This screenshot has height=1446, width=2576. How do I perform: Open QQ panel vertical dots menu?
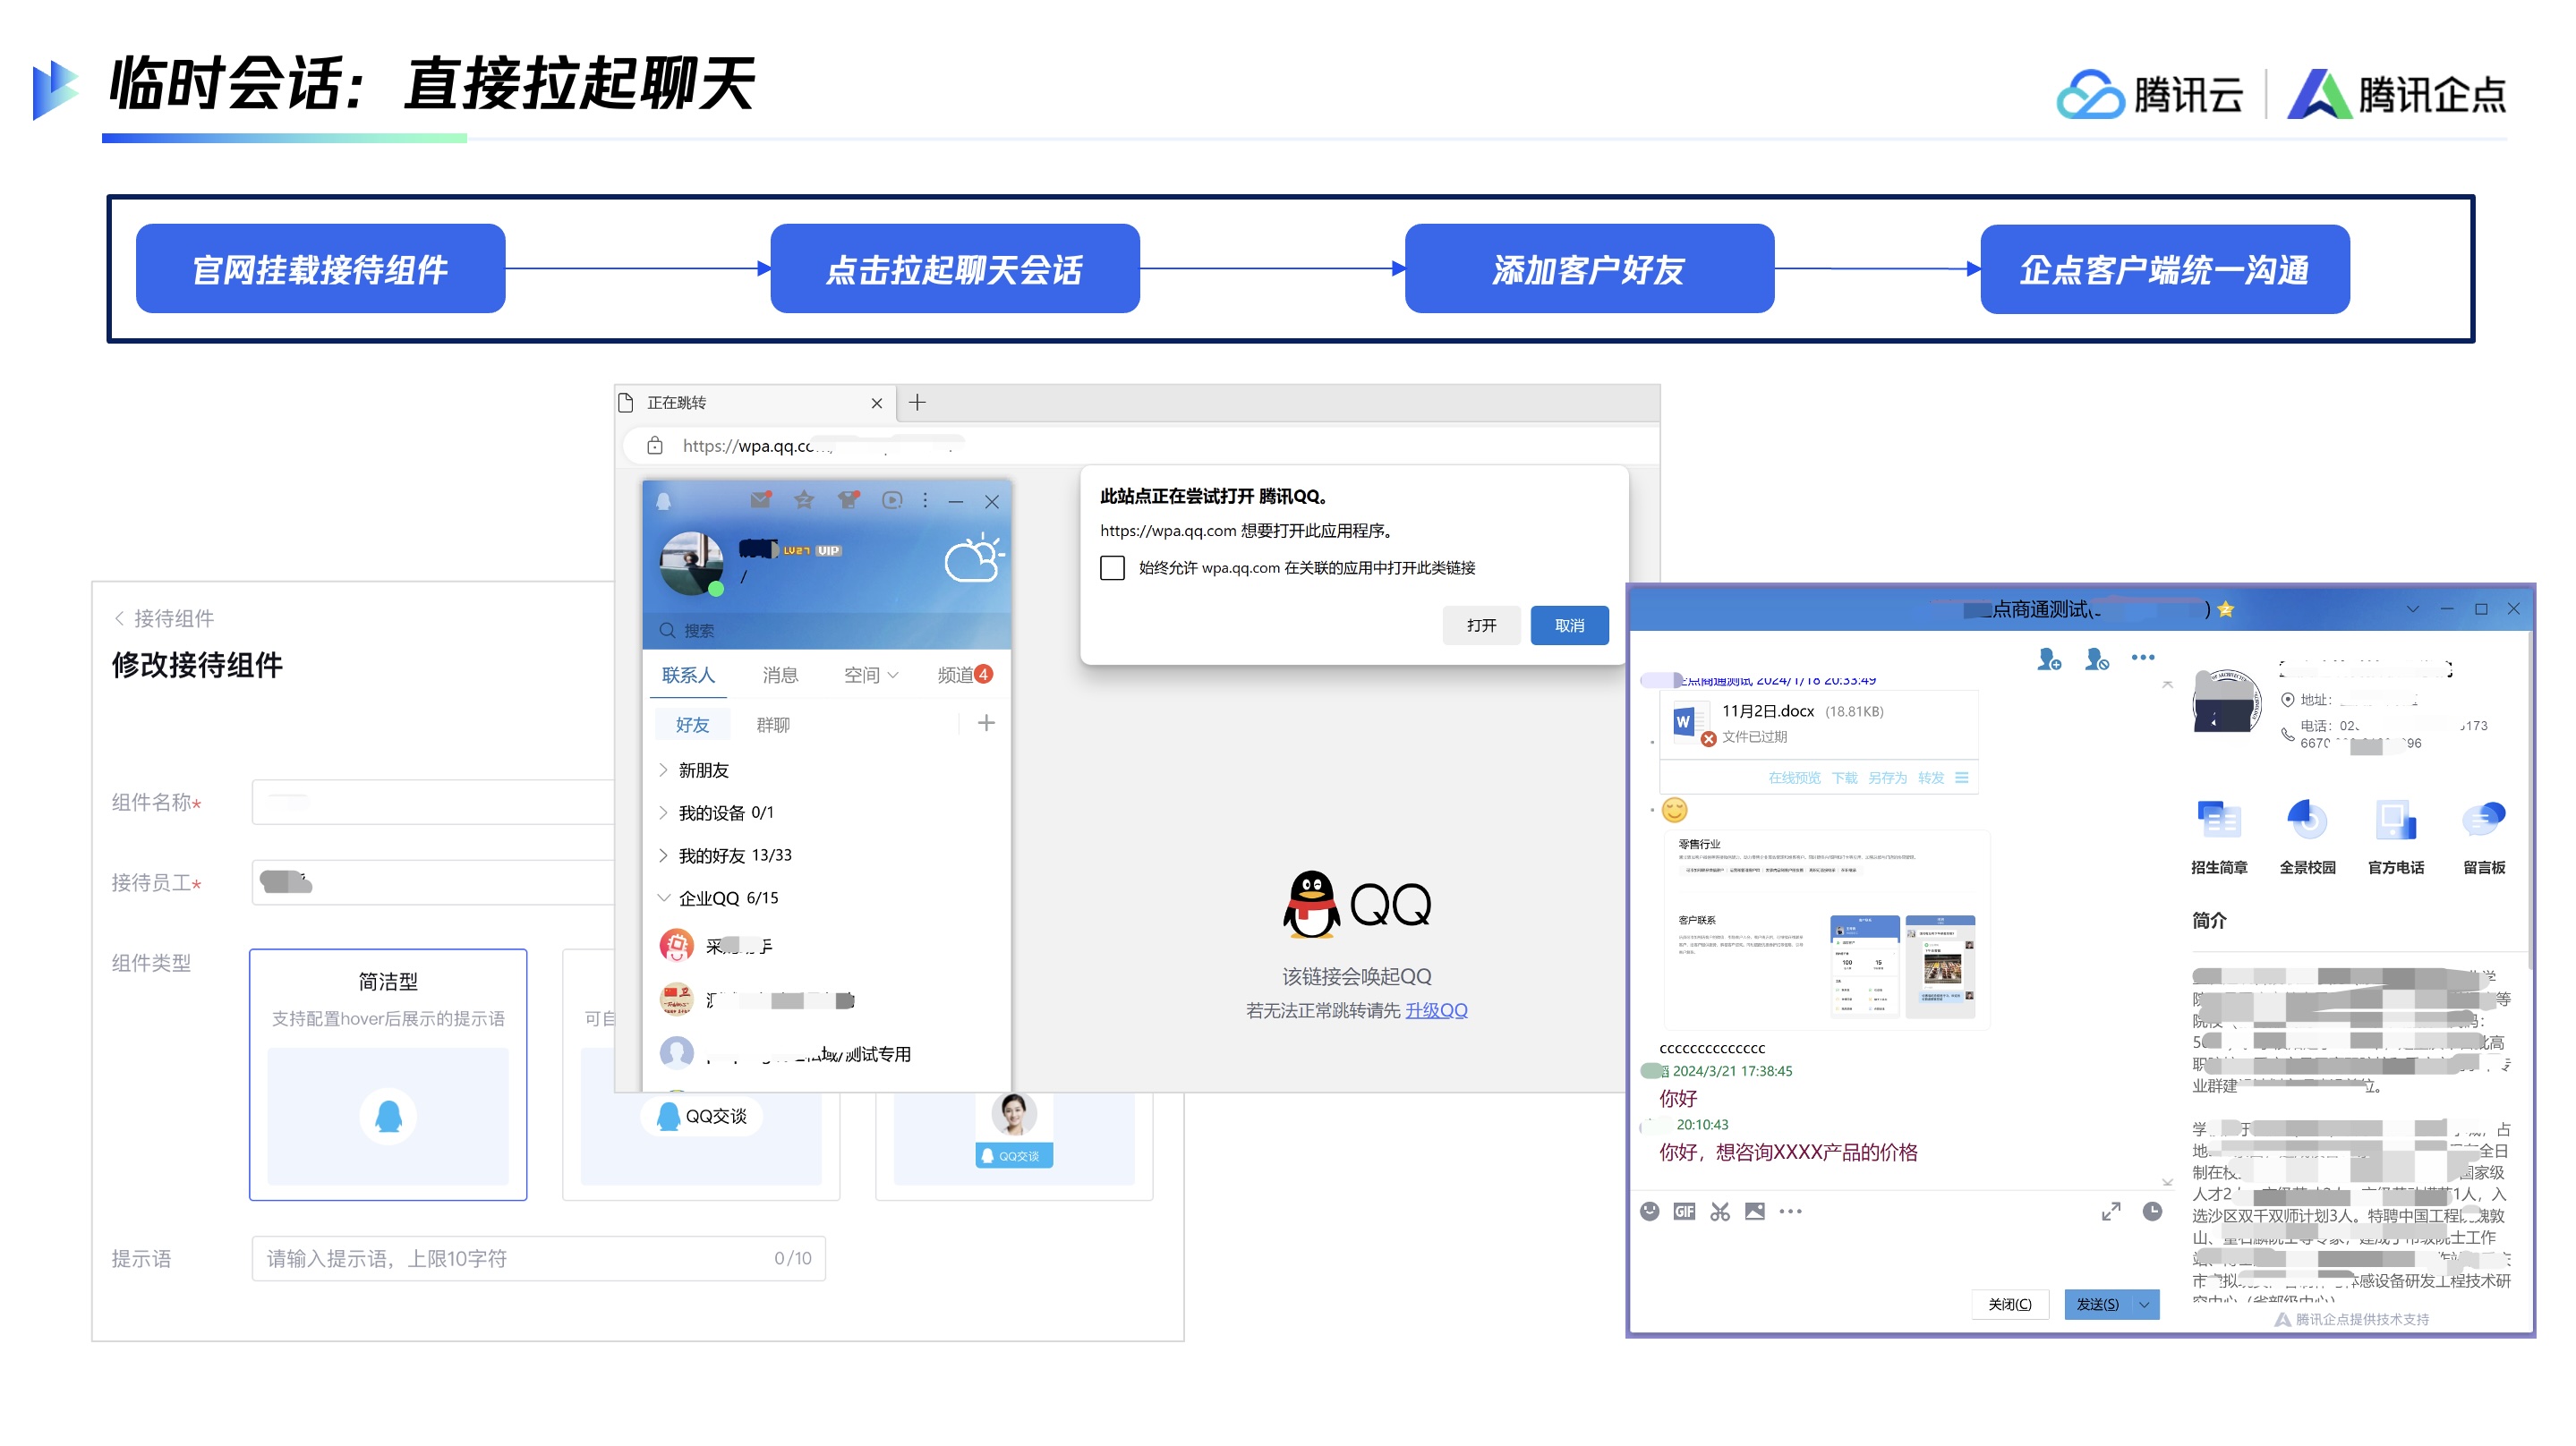tap(925, 500)
